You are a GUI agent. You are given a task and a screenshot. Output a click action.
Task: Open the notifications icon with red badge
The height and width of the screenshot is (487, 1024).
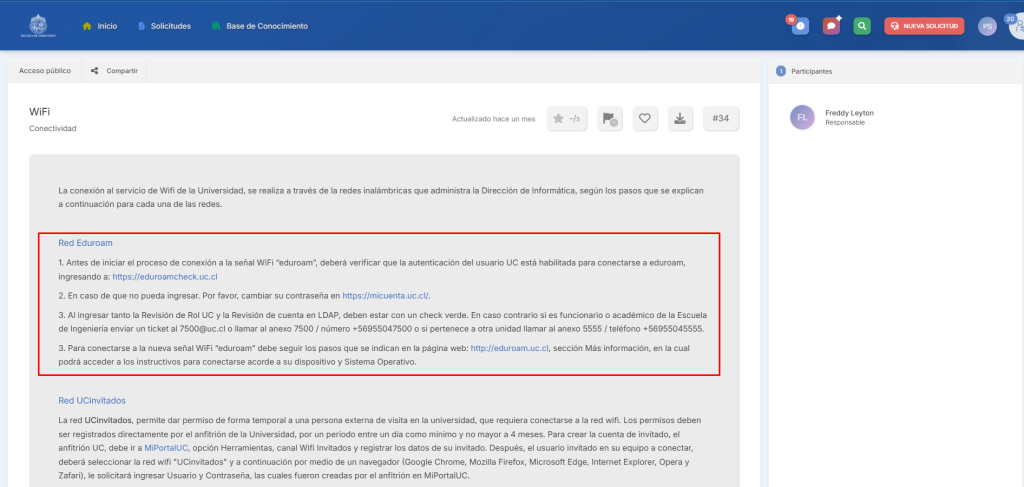click(799, 26)
